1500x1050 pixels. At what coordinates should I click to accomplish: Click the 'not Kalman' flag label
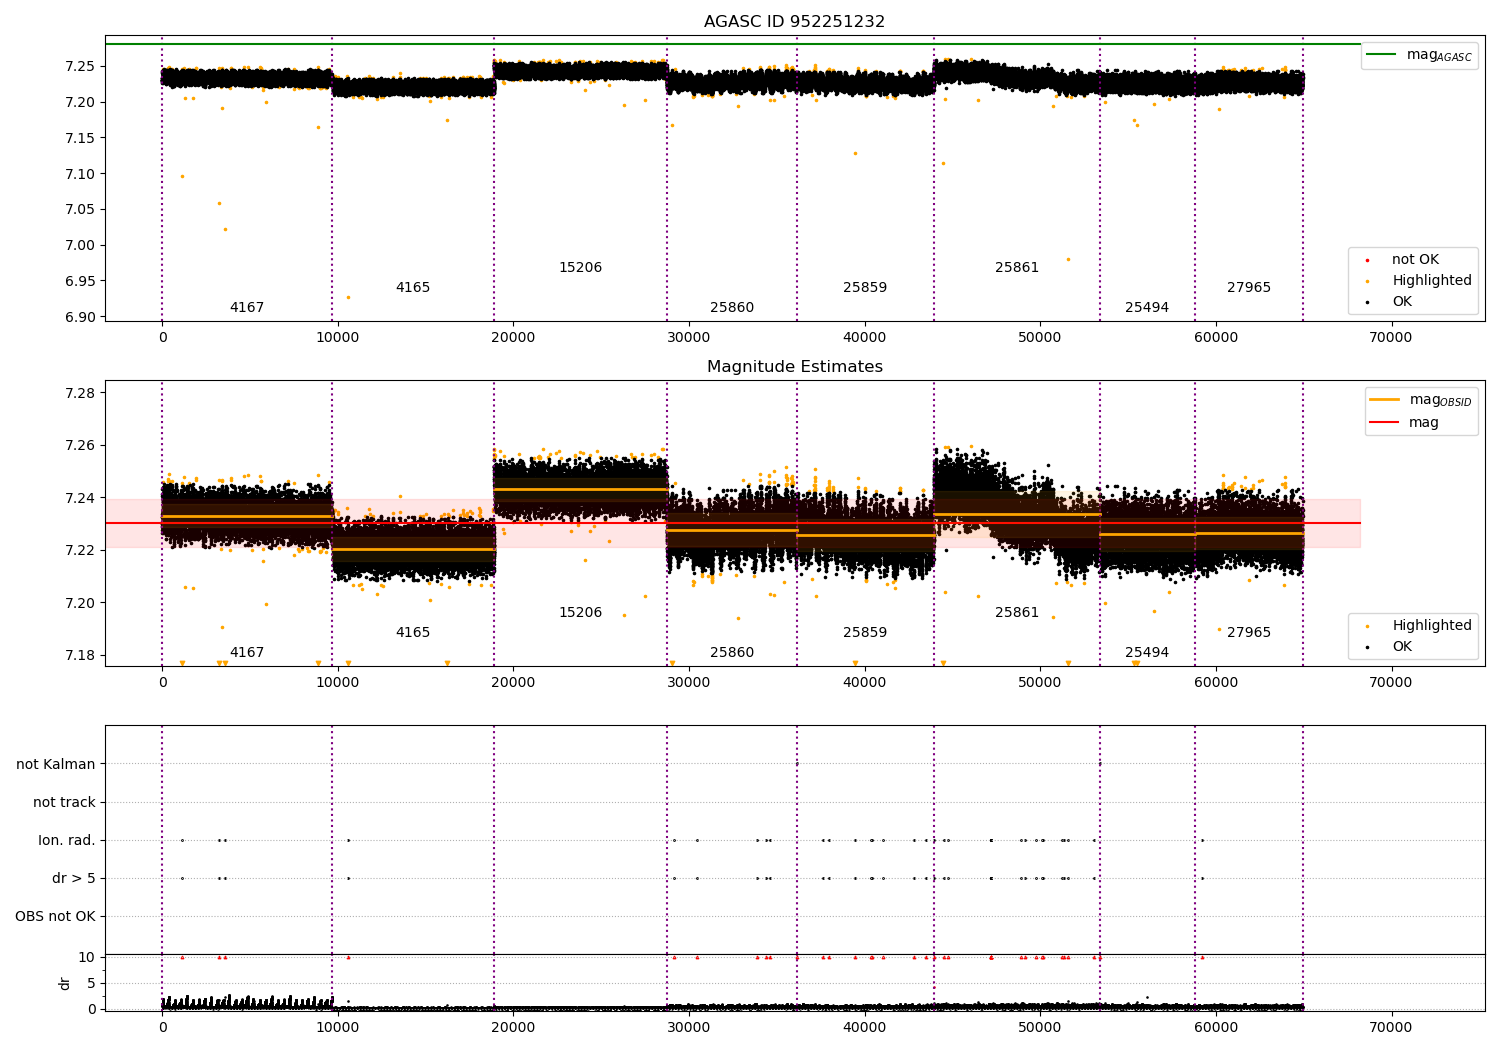click(56, 765)
